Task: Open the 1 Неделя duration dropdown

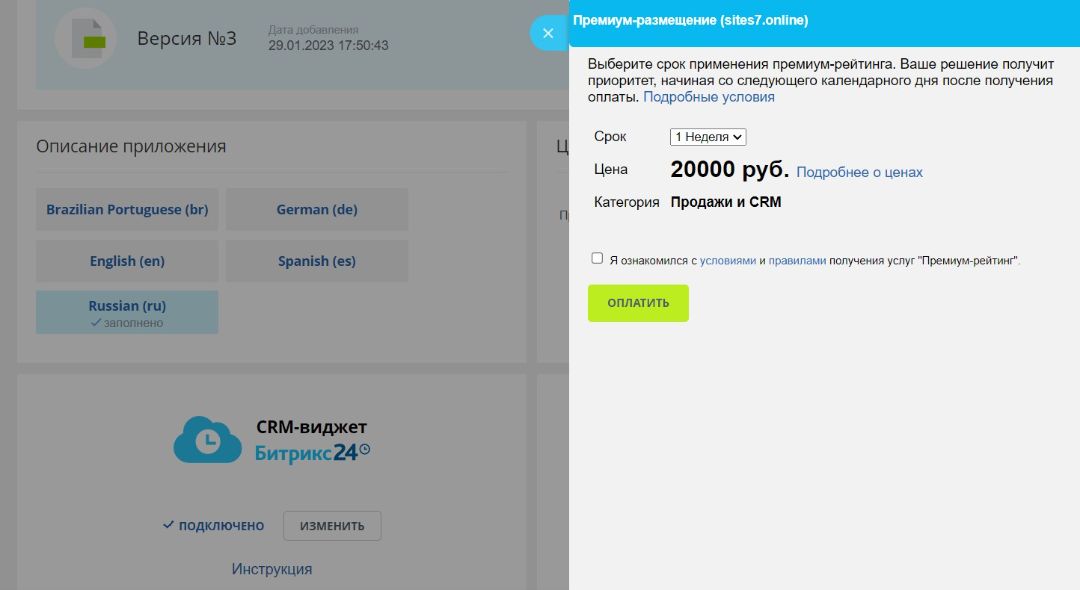Action: point(707,136)
